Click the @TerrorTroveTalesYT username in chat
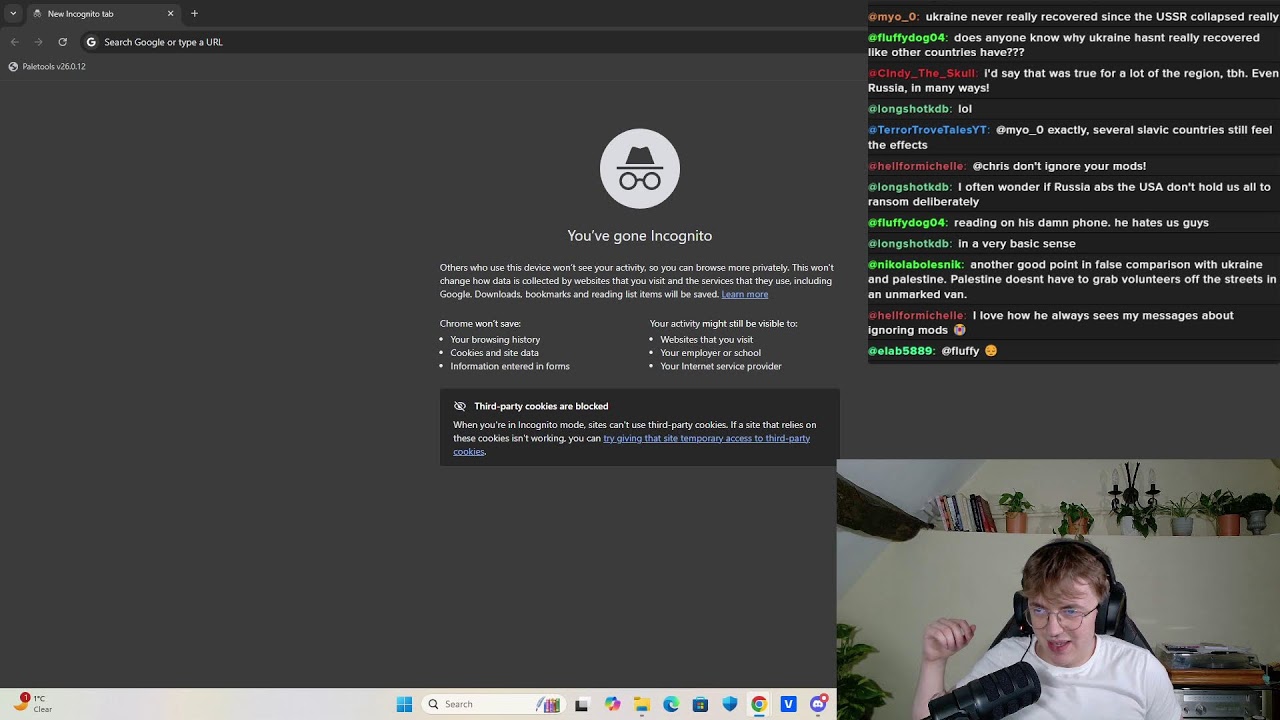 pyautogui.click(x=928, y=130)
